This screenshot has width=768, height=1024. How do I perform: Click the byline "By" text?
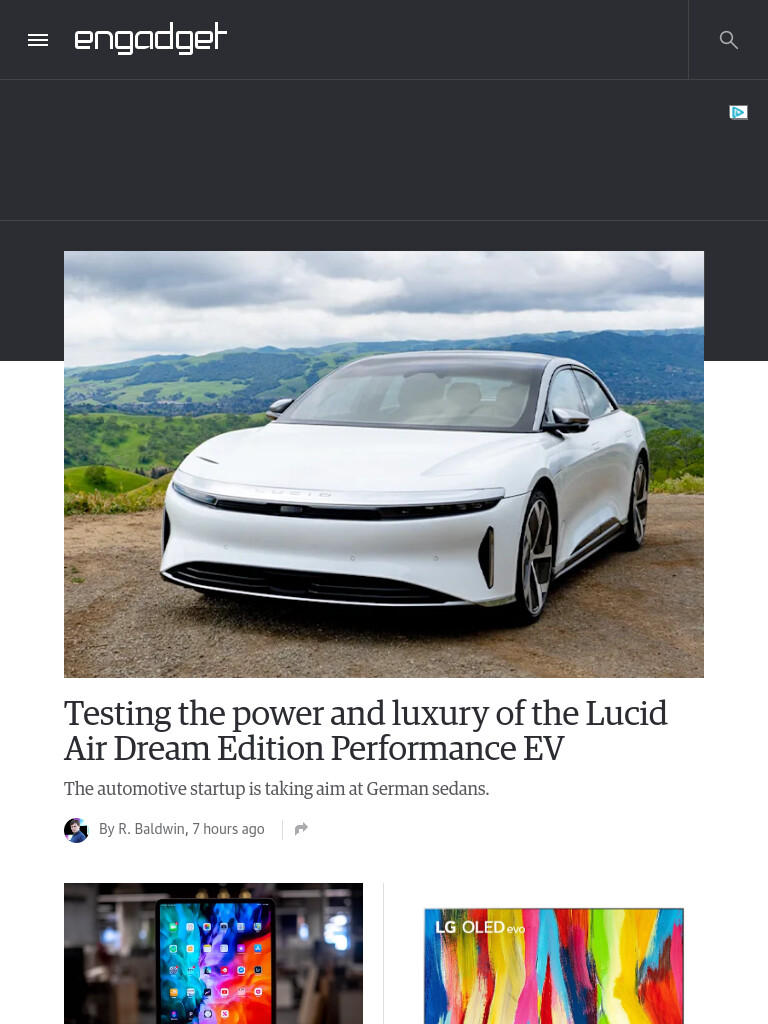(x=106, y=829)
